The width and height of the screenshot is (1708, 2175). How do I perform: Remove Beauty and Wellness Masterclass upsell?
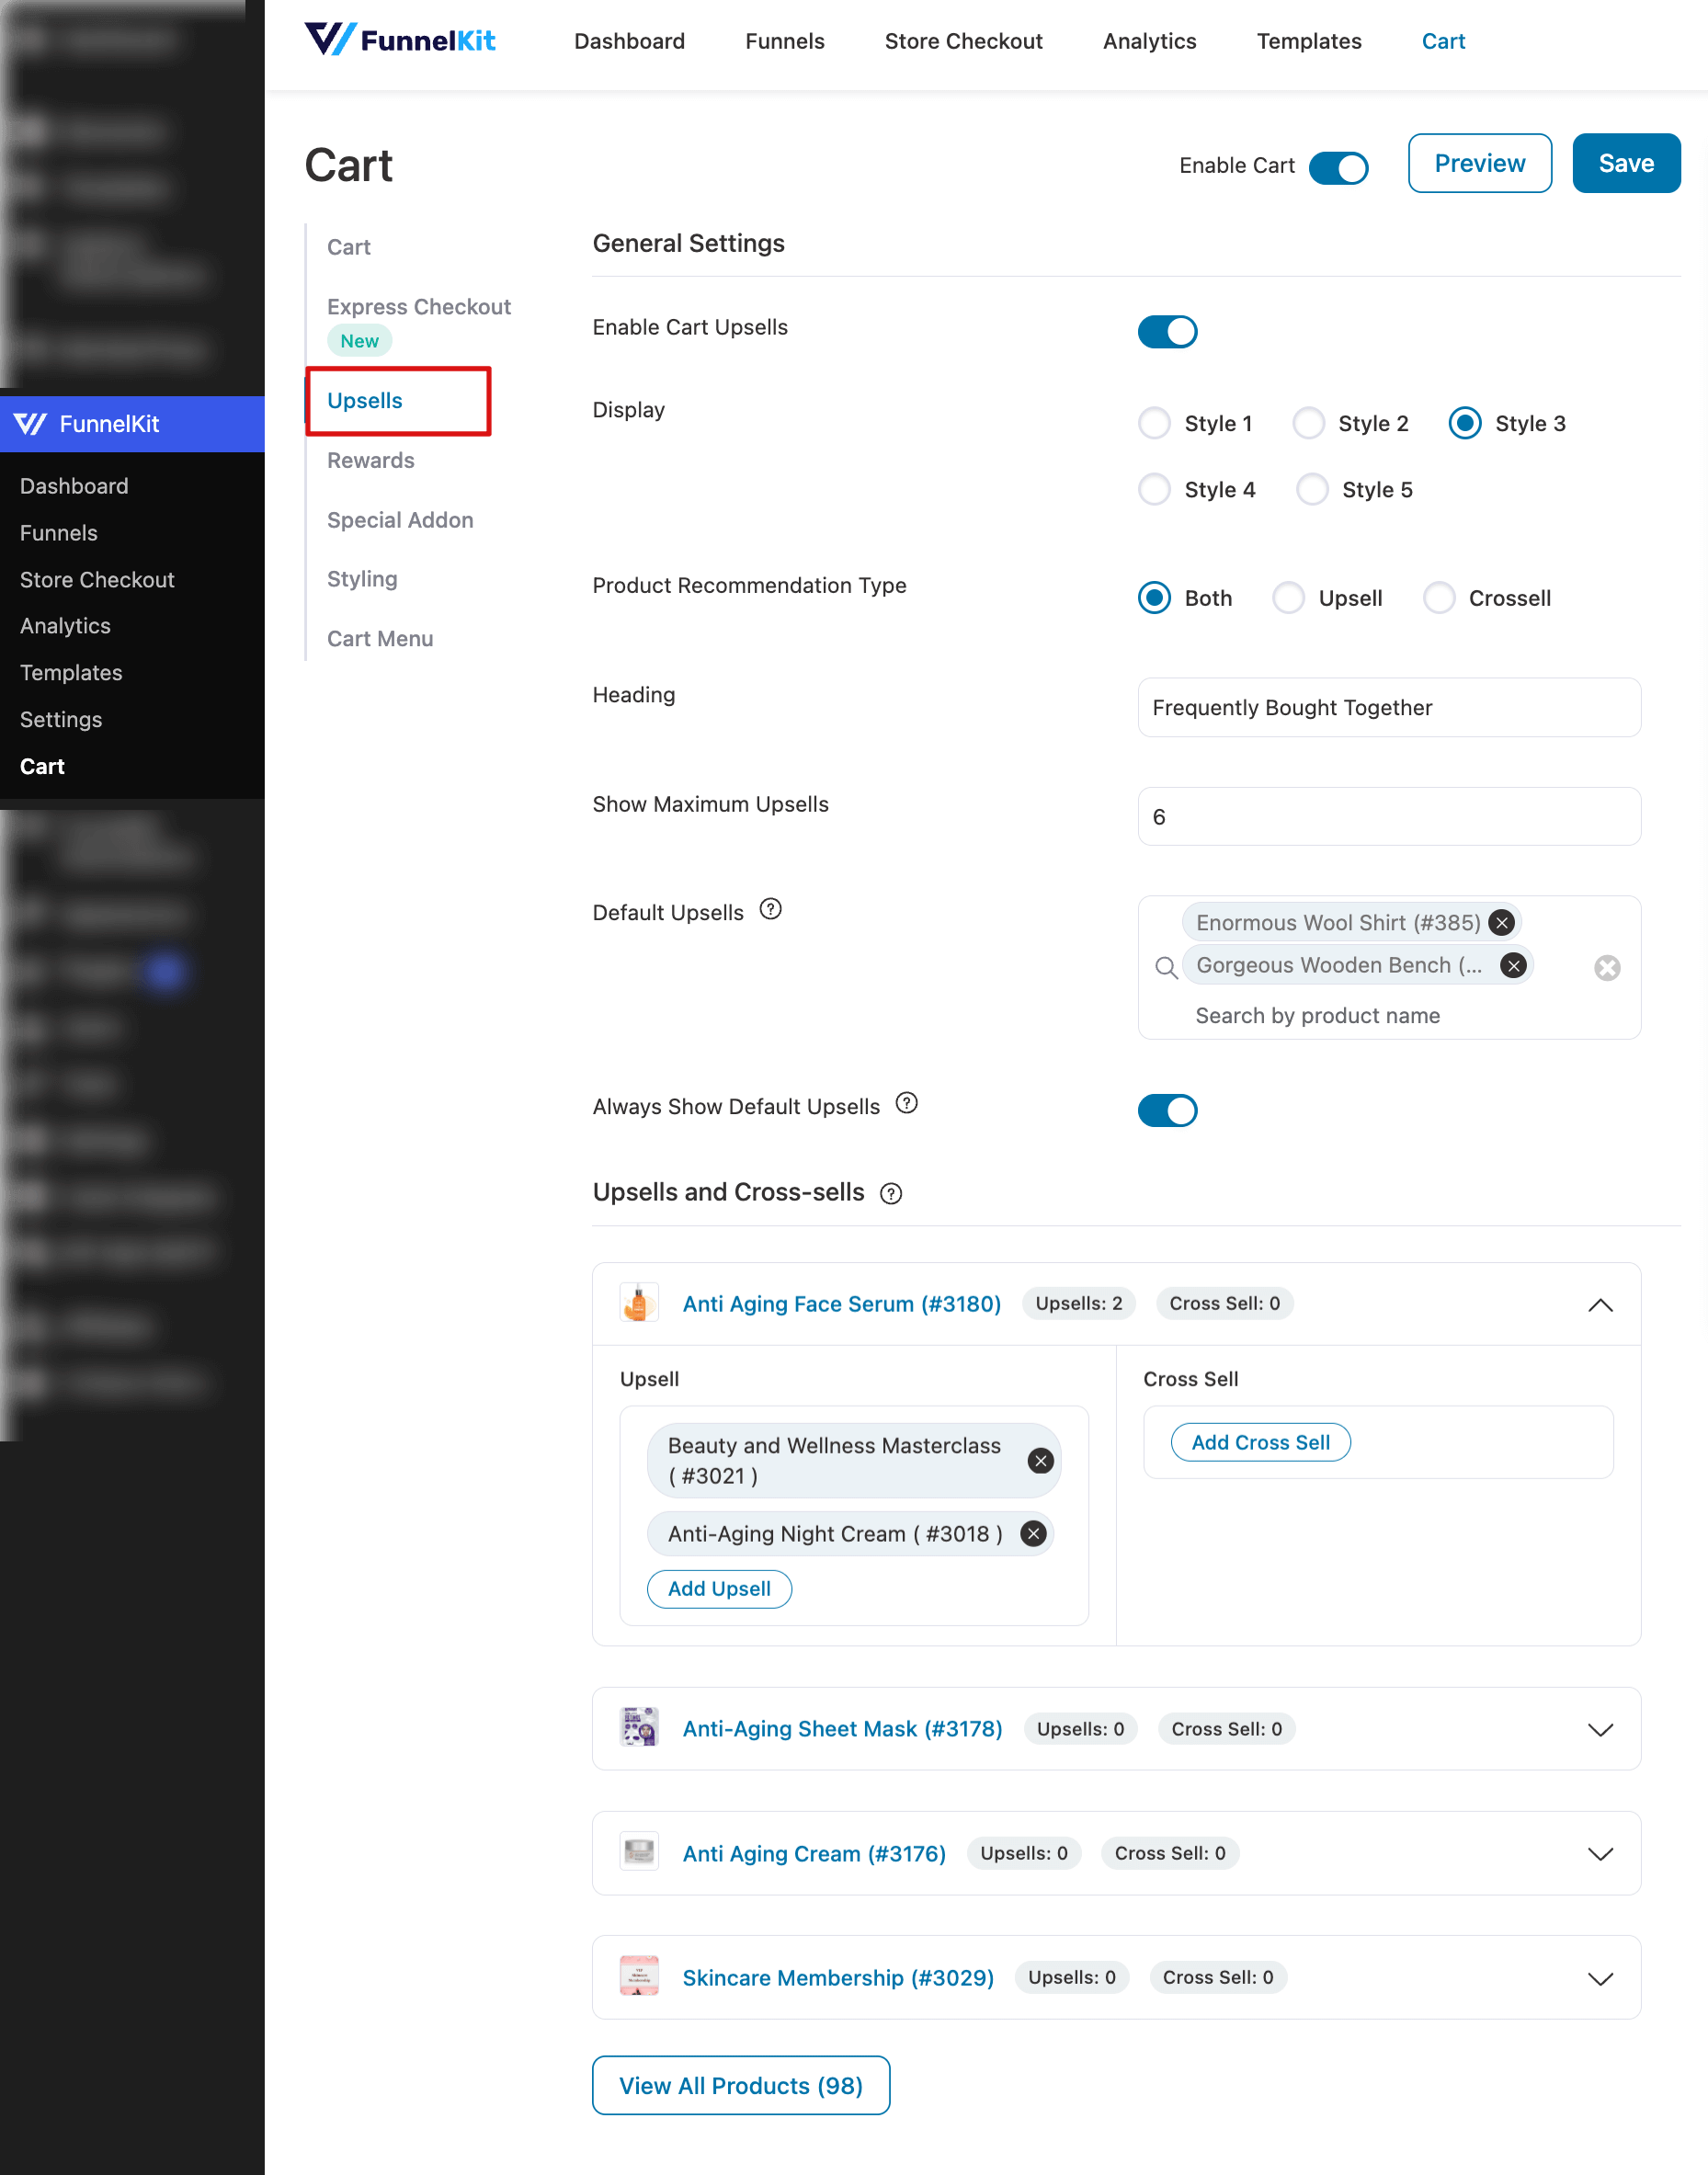pos(1040,1460)
